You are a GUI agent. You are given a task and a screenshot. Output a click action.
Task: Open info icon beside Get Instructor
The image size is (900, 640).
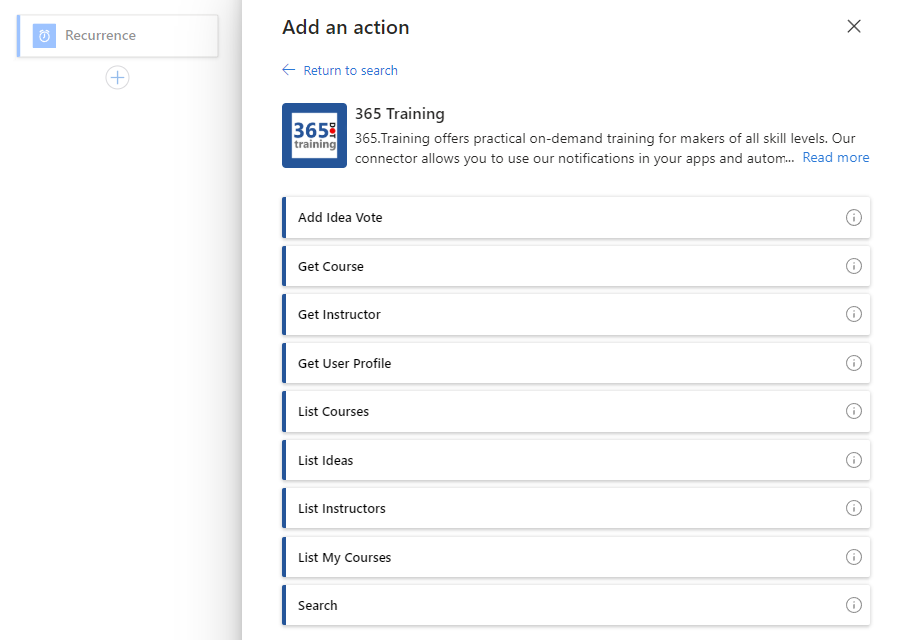(x=853, y=314)
